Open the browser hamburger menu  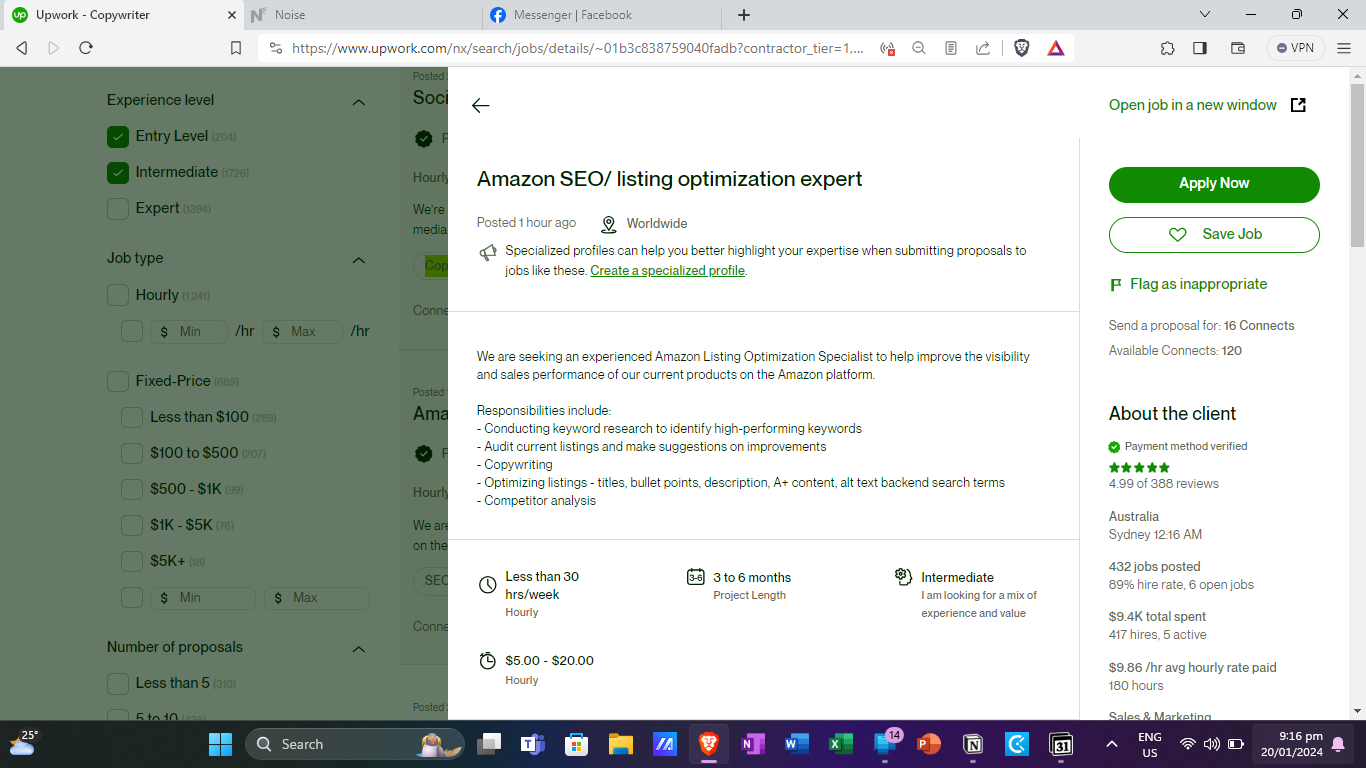(x=1344, y=47)
